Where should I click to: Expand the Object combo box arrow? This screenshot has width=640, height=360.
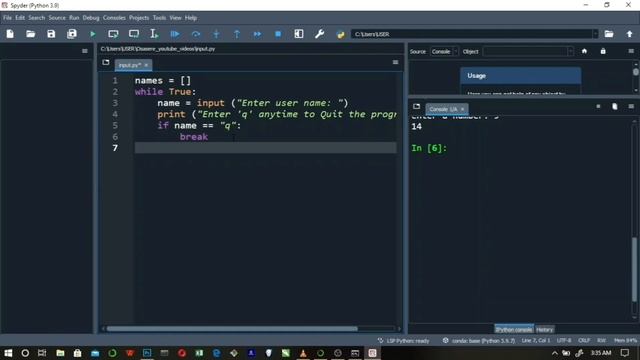(570, 51)
